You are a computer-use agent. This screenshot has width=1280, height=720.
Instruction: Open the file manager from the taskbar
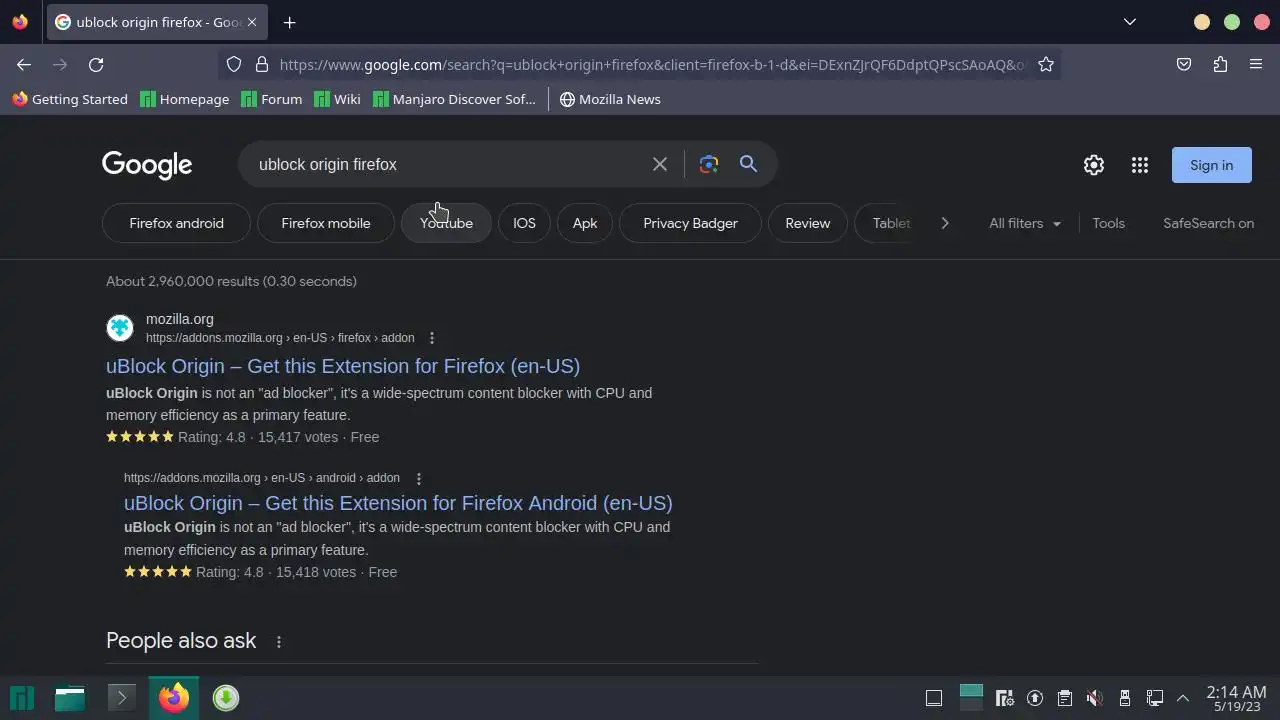coord(70,698)
